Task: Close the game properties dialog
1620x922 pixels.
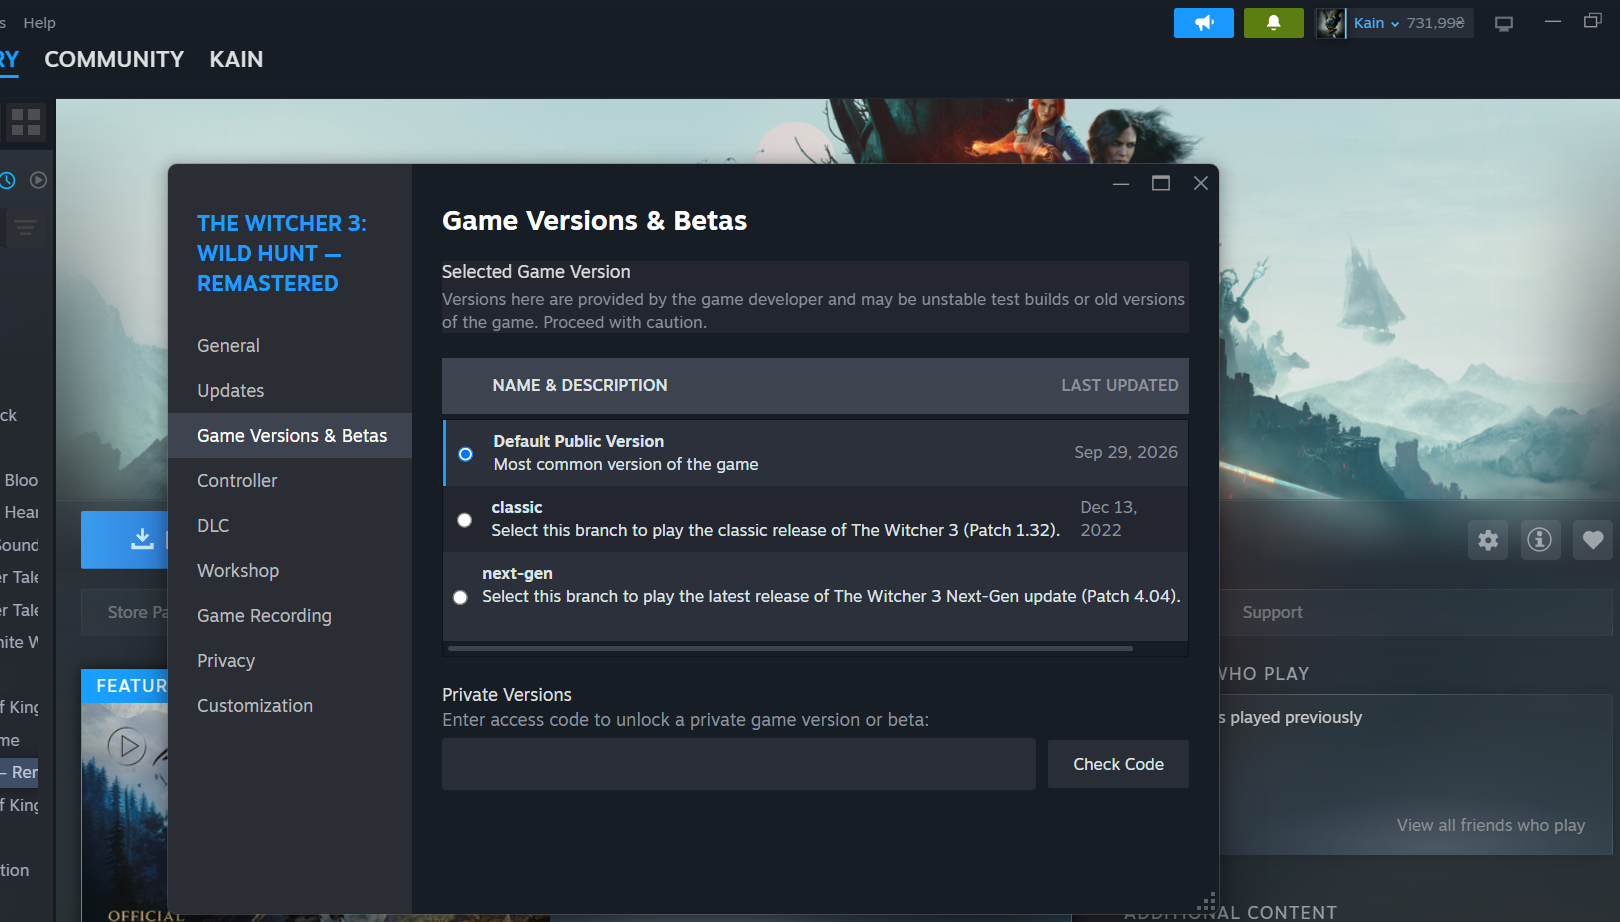Action: coord(1201,183)
